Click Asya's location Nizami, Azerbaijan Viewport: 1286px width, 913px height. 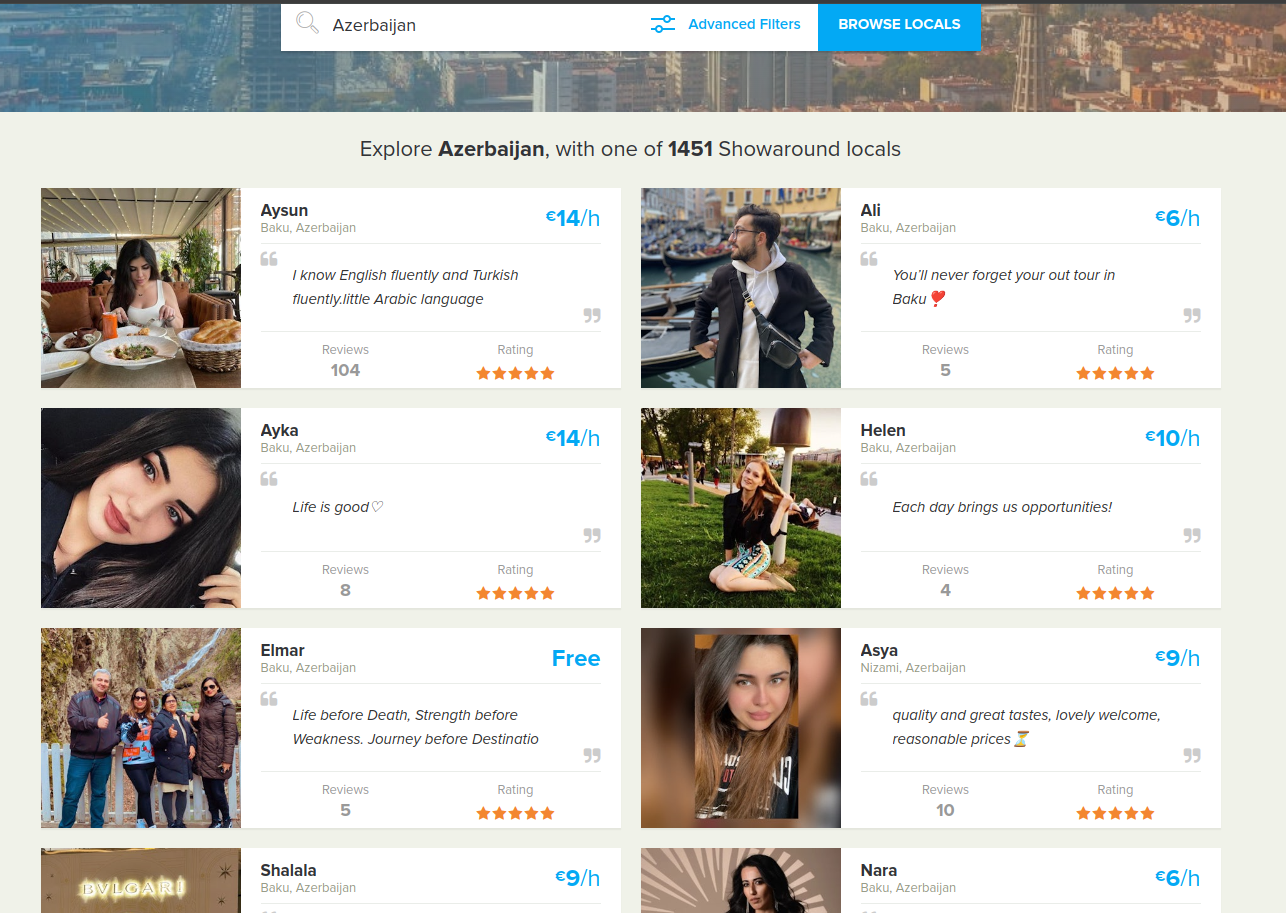coord(913,668)
